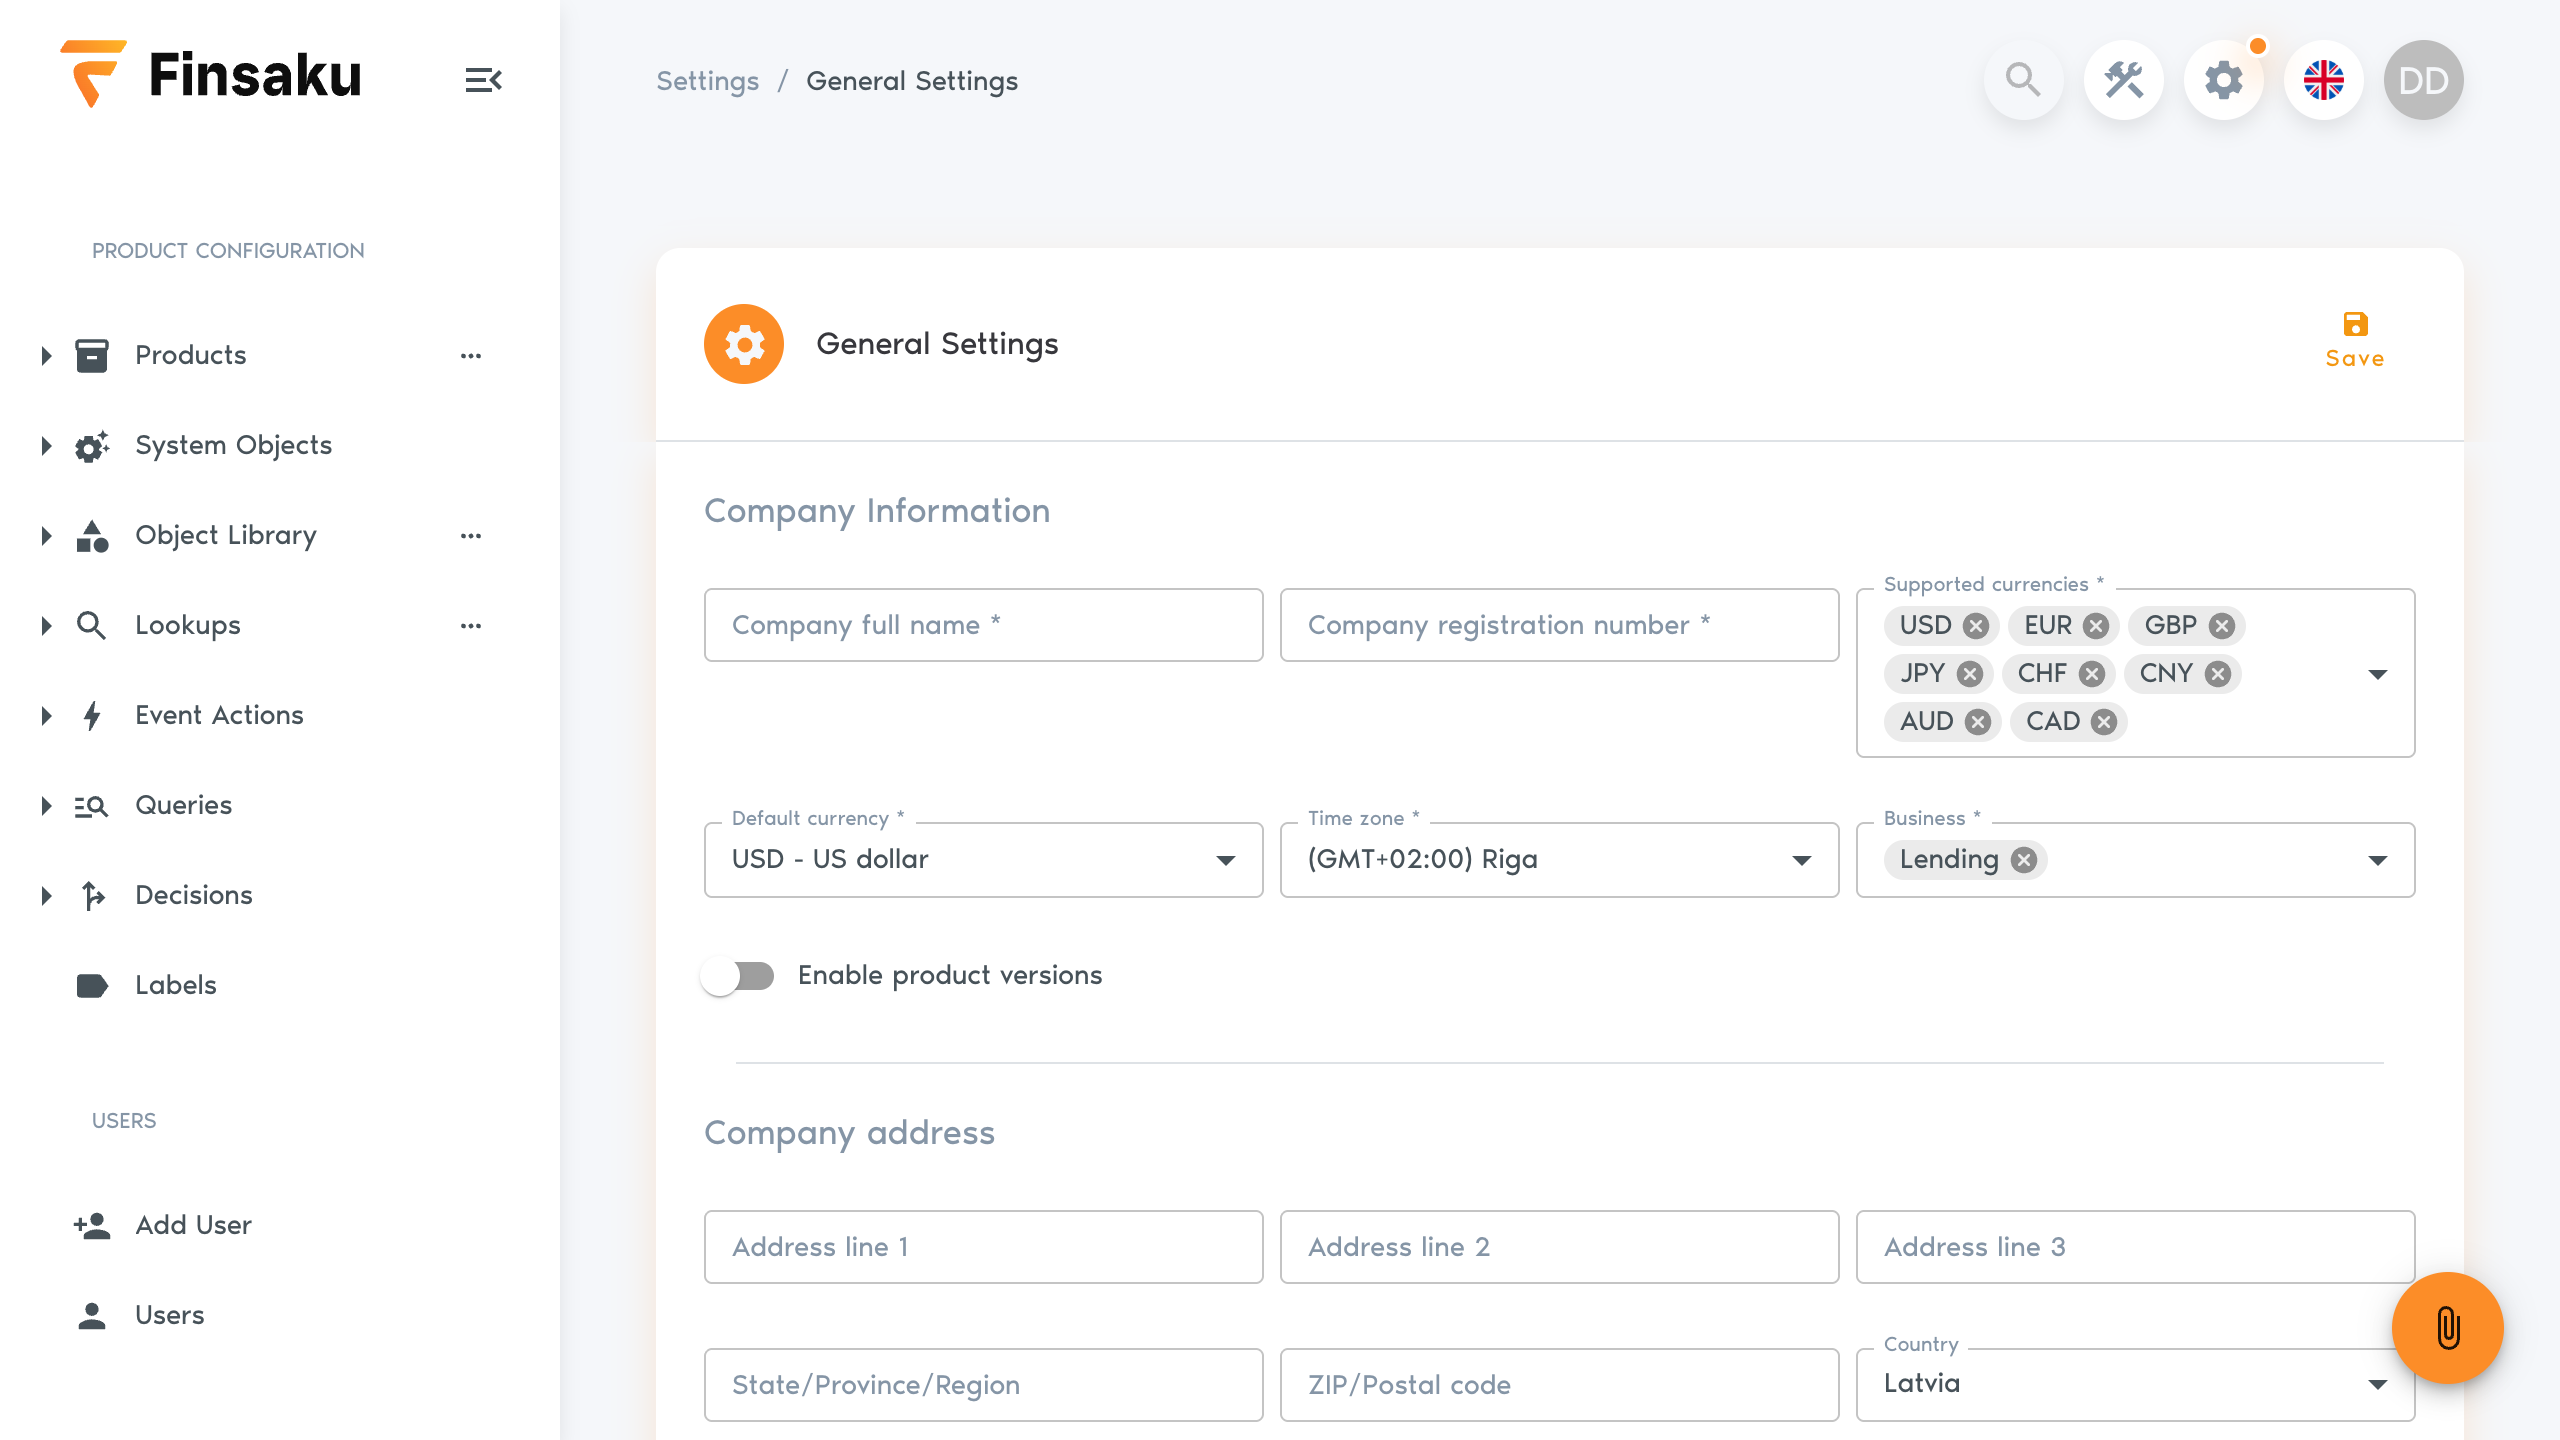Focus Address line 2 field
Screen dimensions: 2560x1440
click(1560, 1247)
